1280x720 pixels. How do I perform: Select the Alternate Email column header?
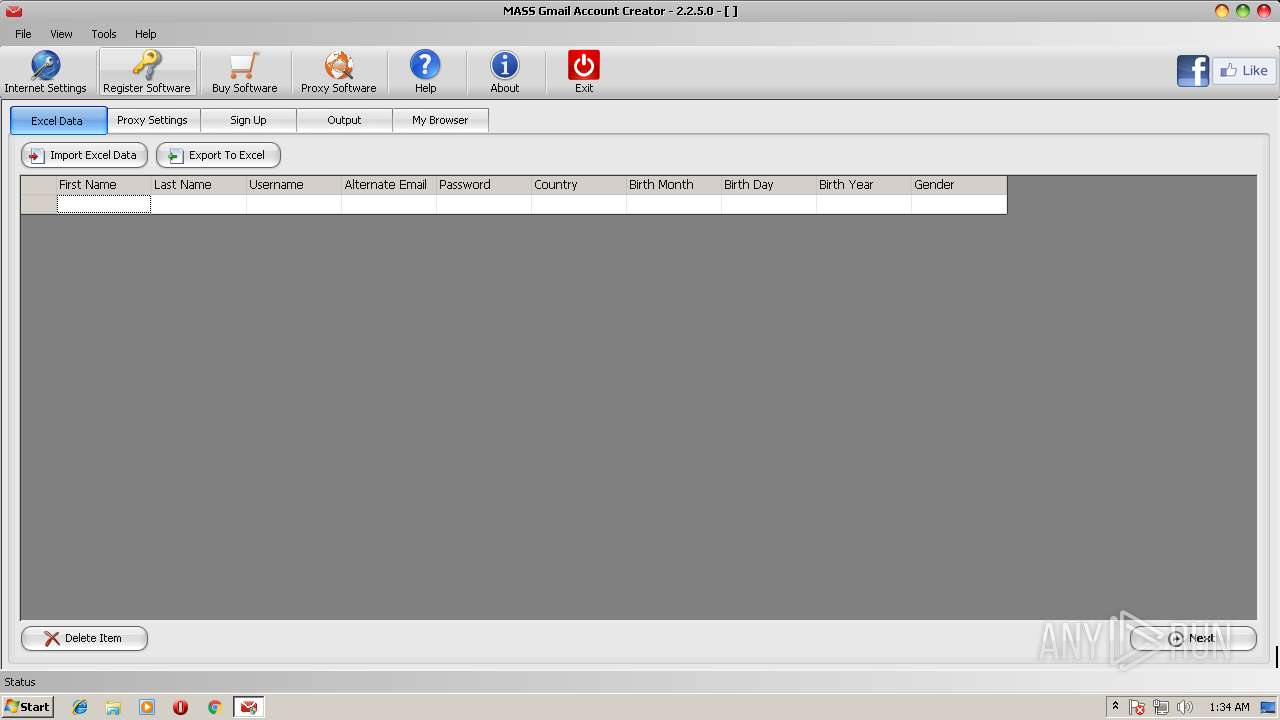[x=389, y=185]
